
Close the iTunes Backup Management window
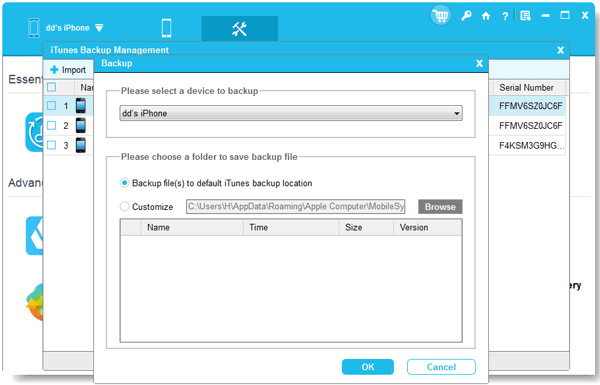click(561, 50)
